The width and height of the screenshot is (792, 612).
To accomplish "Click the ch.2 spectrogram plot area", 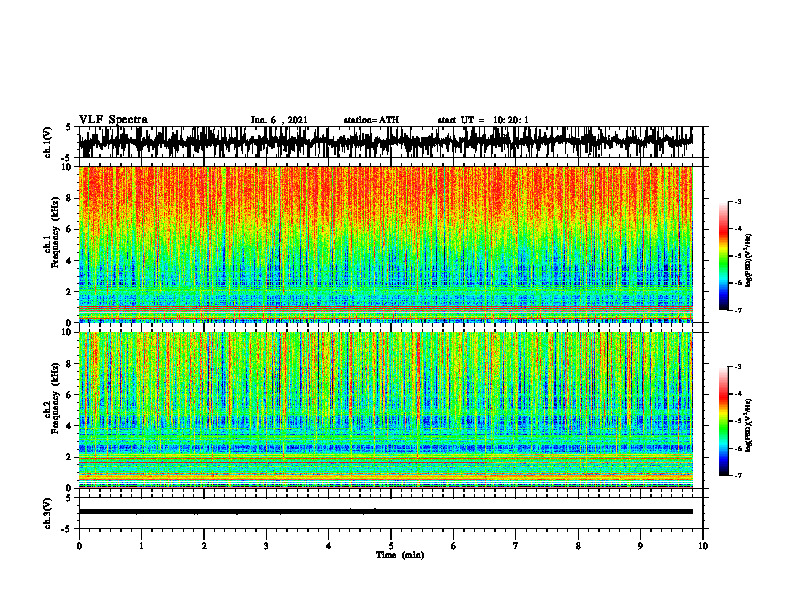I will [x=386, y=410].
